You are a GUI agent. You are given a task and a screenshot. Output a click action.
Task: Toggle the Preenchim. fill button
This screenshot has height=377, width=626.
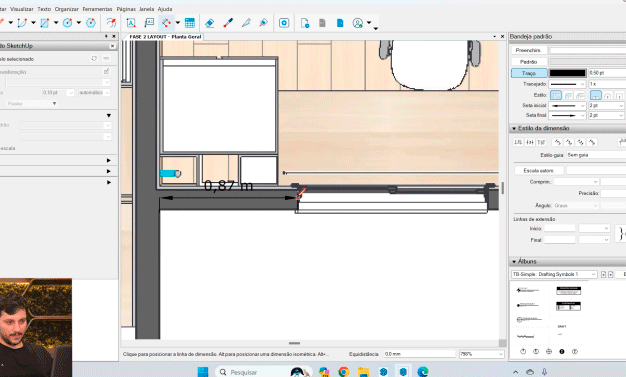(528, 50)
